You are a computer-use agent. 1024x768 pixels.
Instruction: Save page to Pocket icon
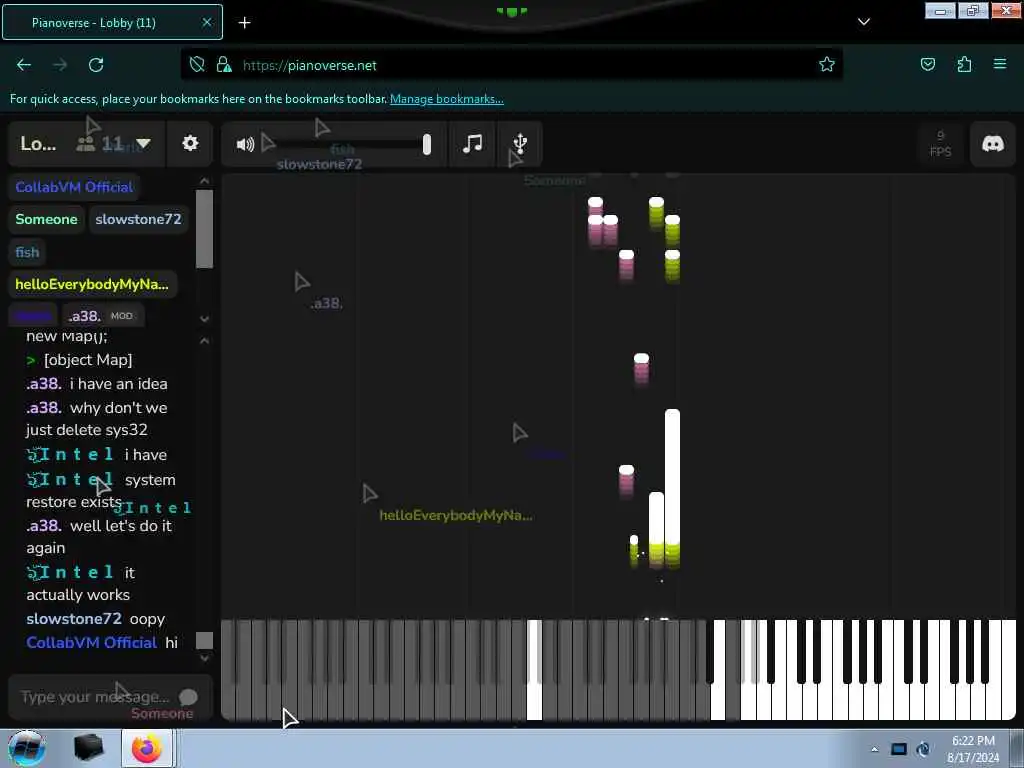(927, 65)
